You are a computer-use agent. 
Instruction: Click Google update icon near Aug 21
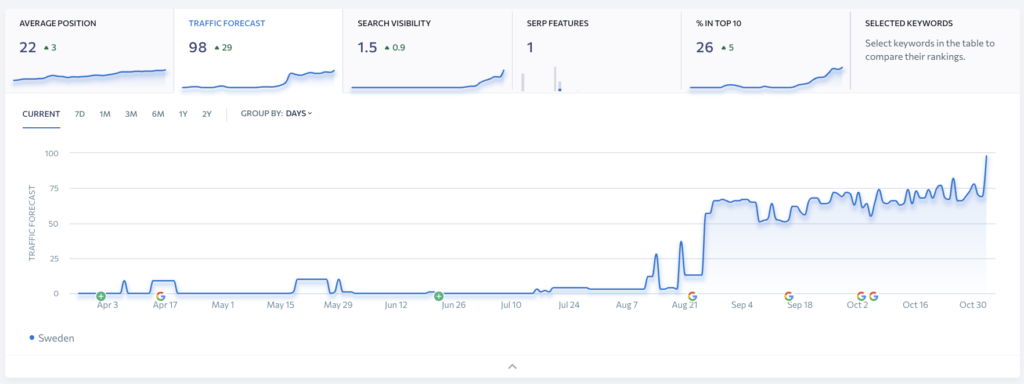(x=692, y=296)
